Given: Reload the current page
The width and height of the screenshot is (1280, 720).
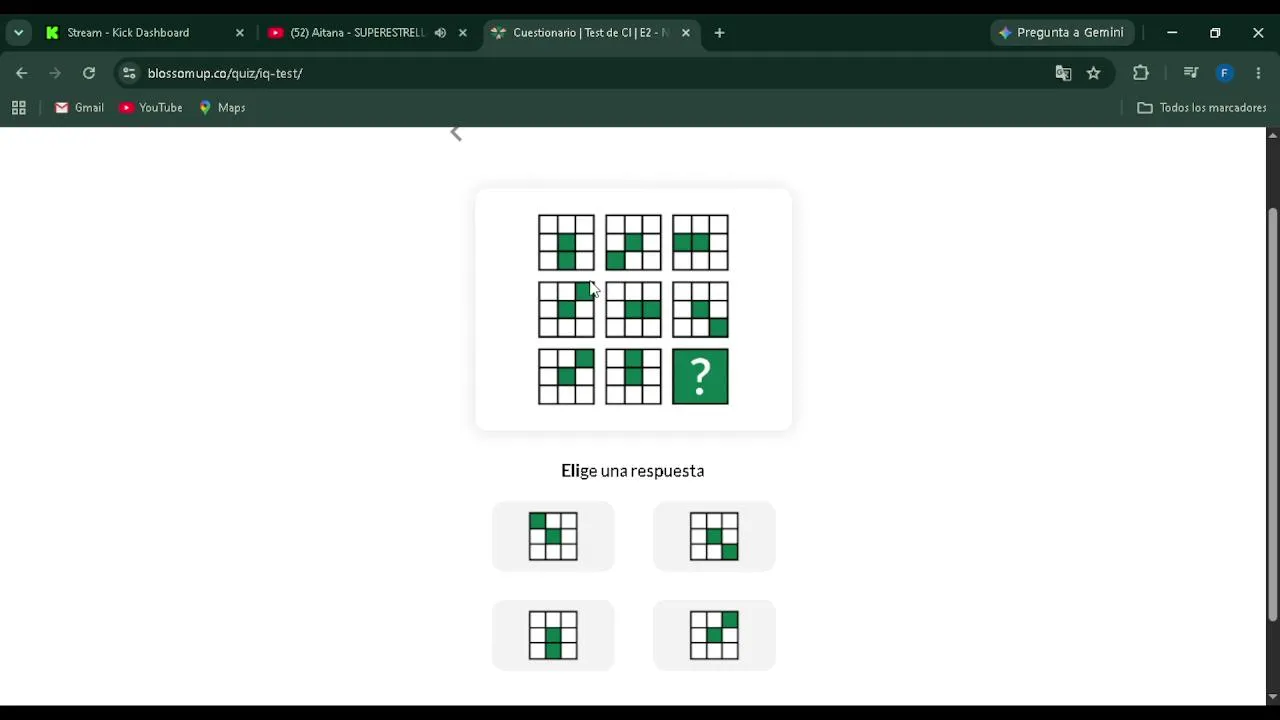Looking at the screenshot, I should coord(89,73).
